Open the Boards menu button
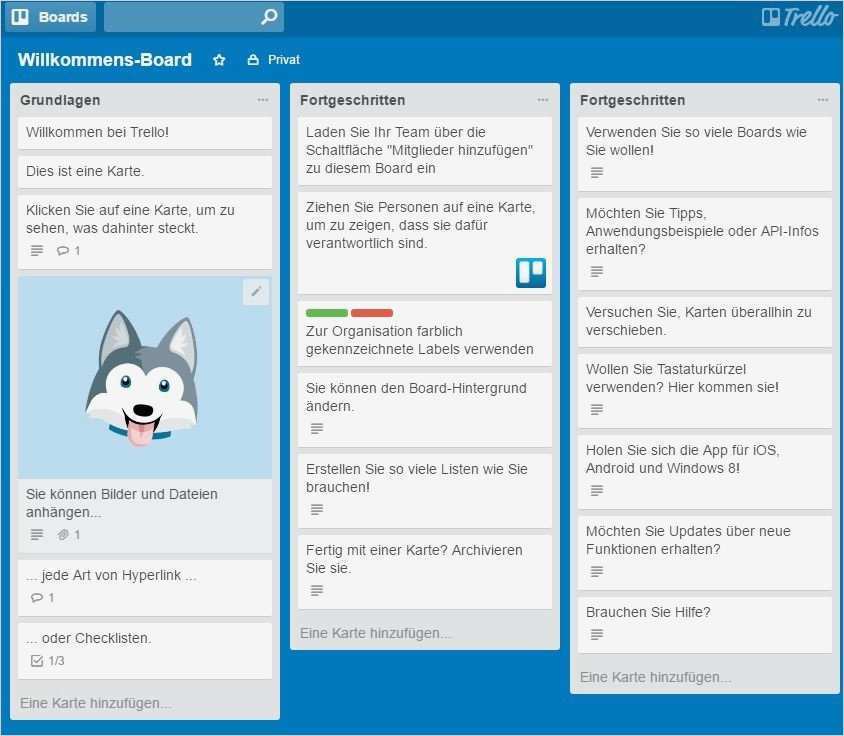The image size is (844, 736). point(51,17)
